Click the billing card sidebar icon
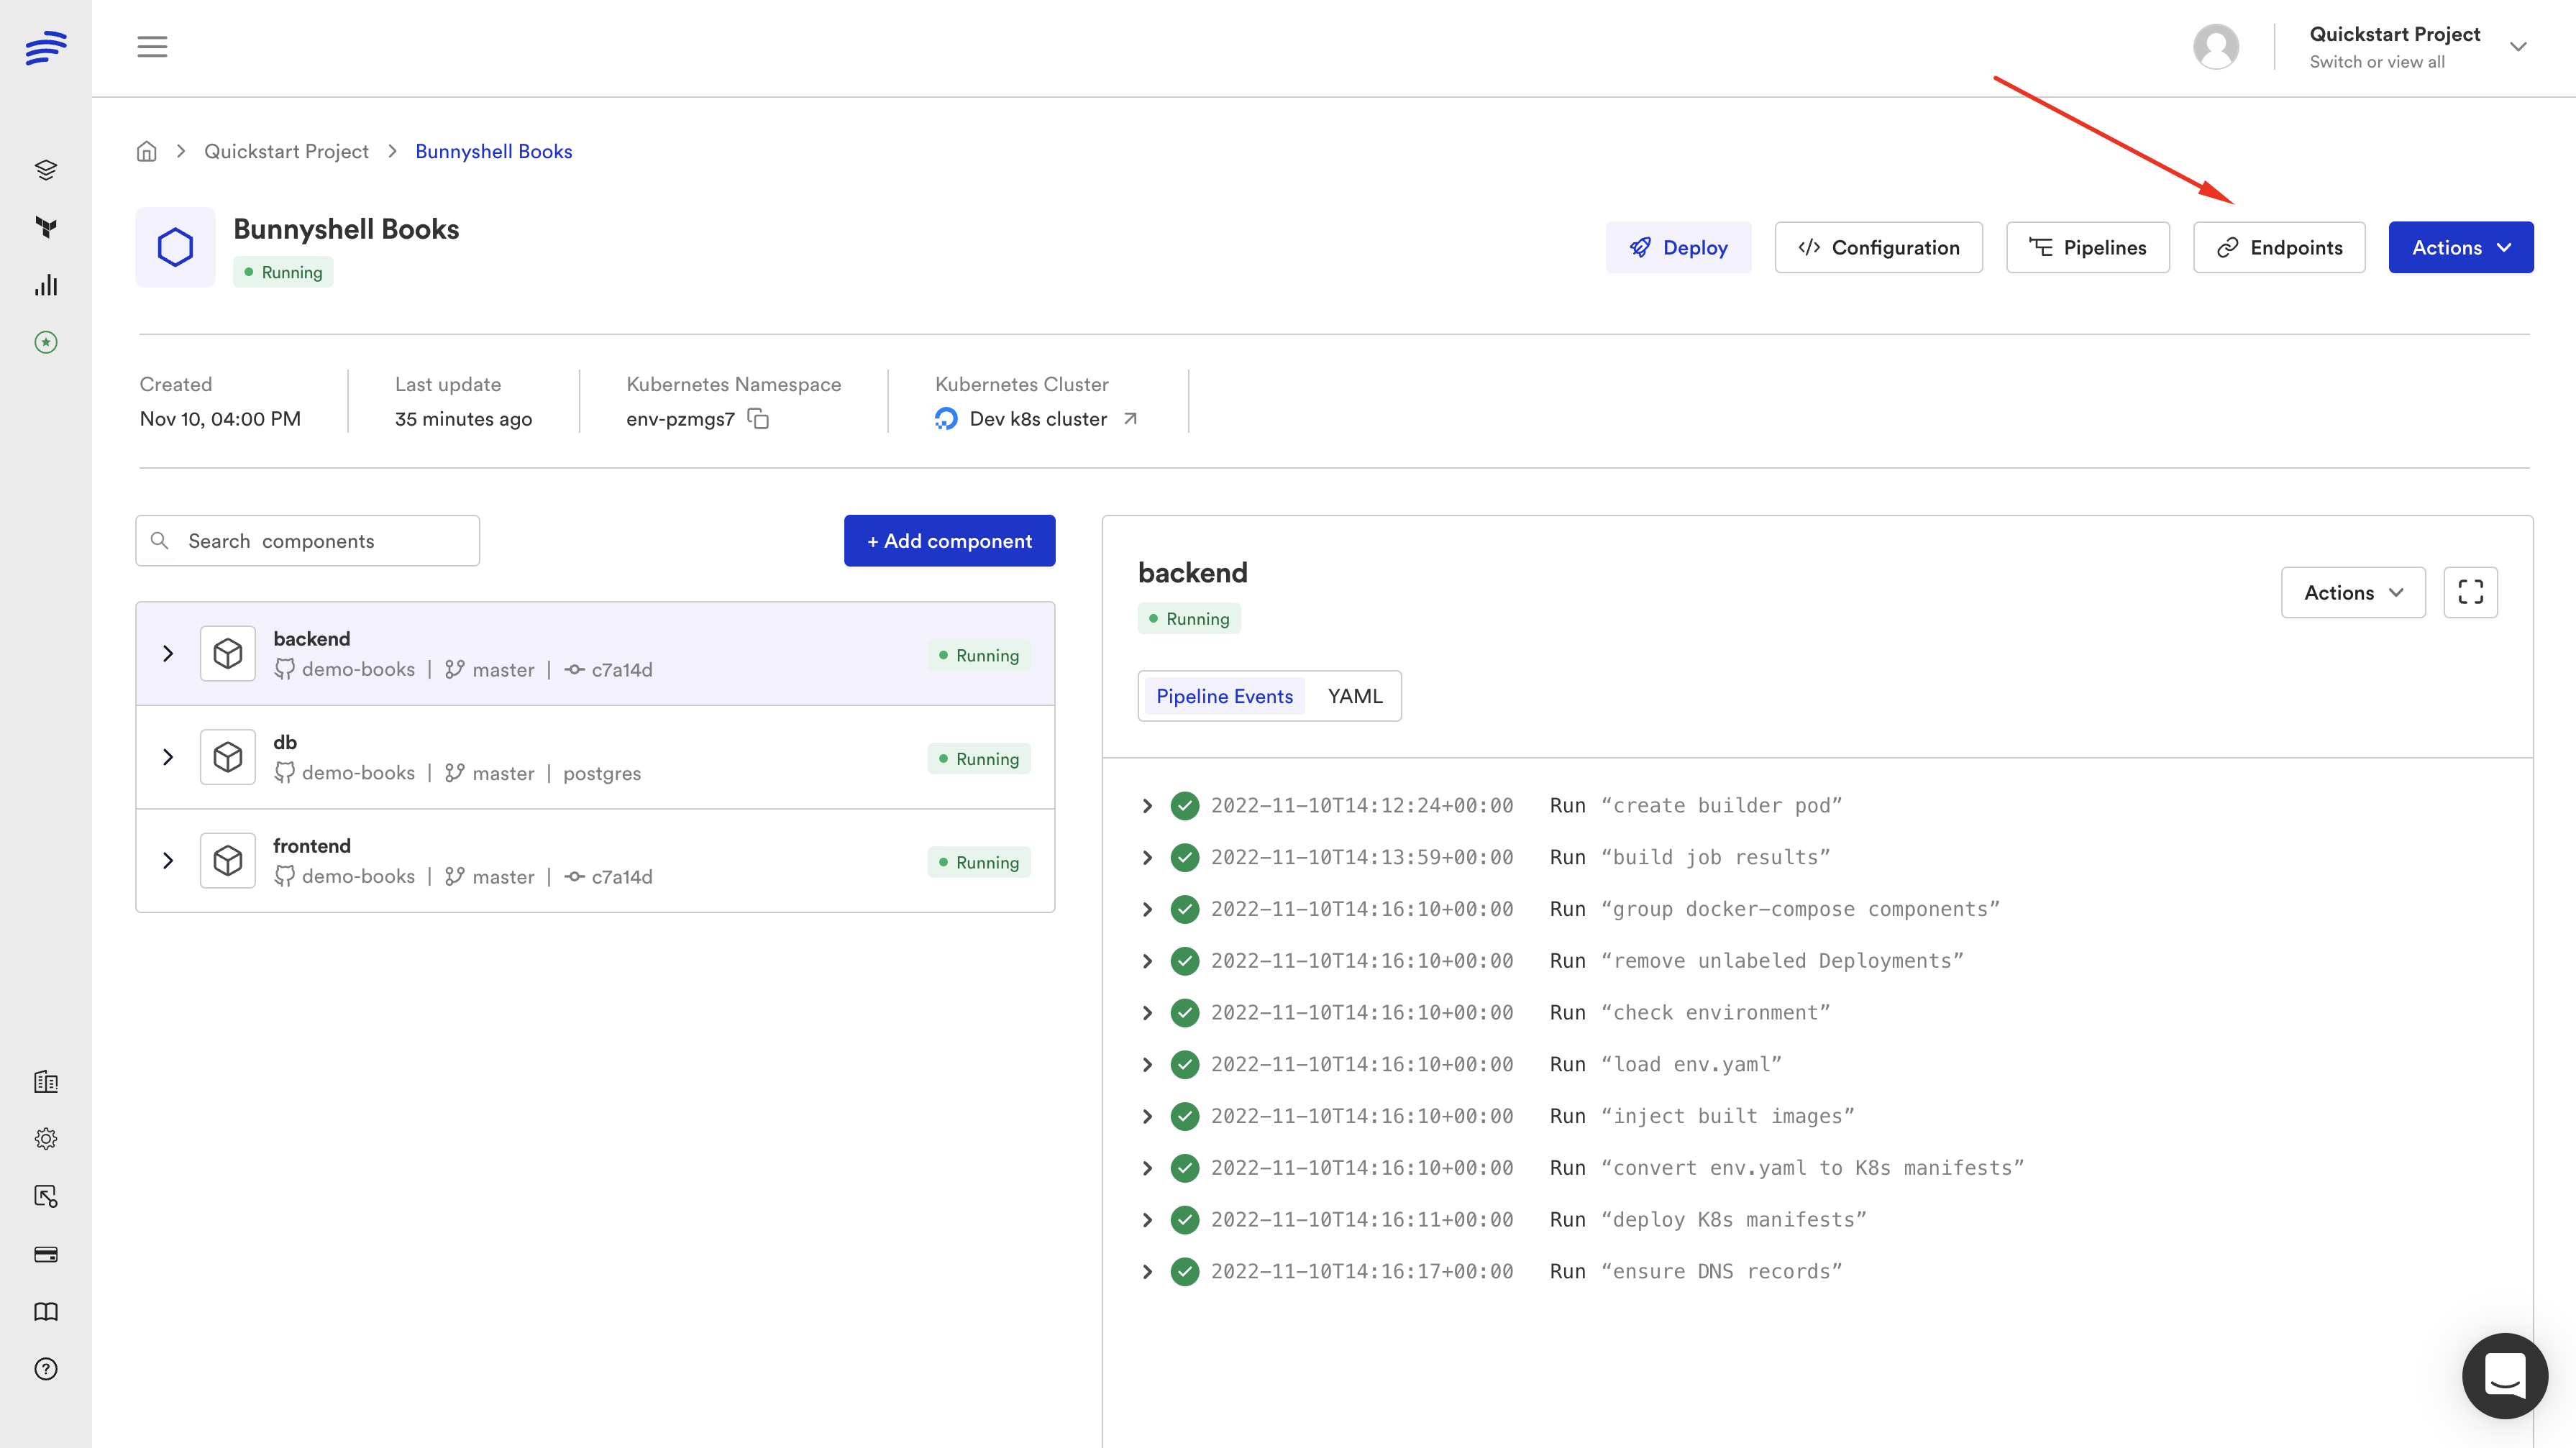Viewport: 2576px width, 1448px height. click(x=46, y=1254)
